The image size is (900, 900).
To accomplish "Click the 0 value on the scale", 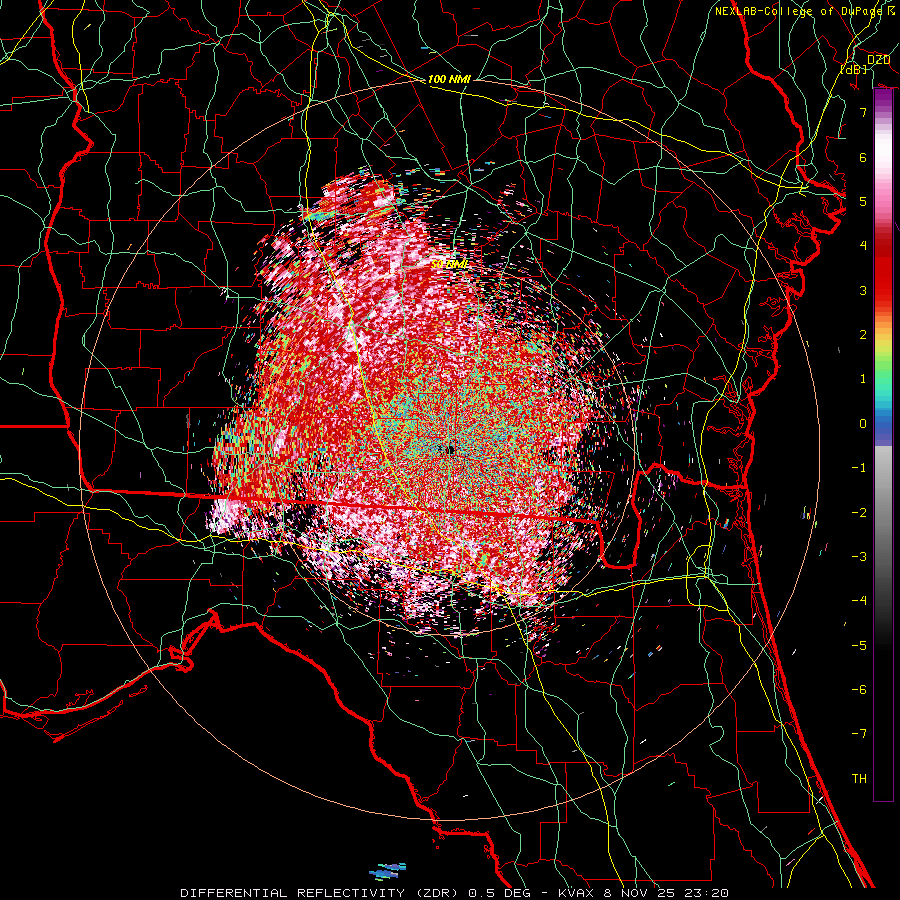I will pos(863,424).
